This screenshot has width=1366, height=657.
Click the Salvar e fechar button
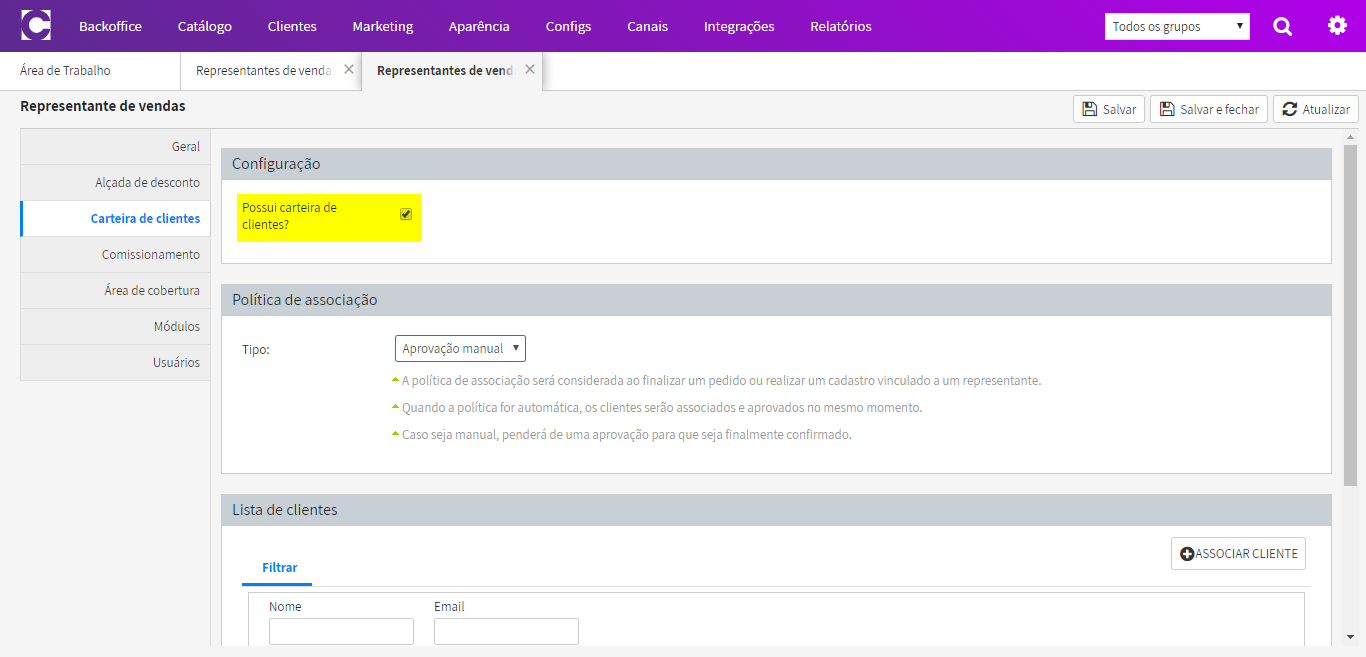click(1209, 109)
